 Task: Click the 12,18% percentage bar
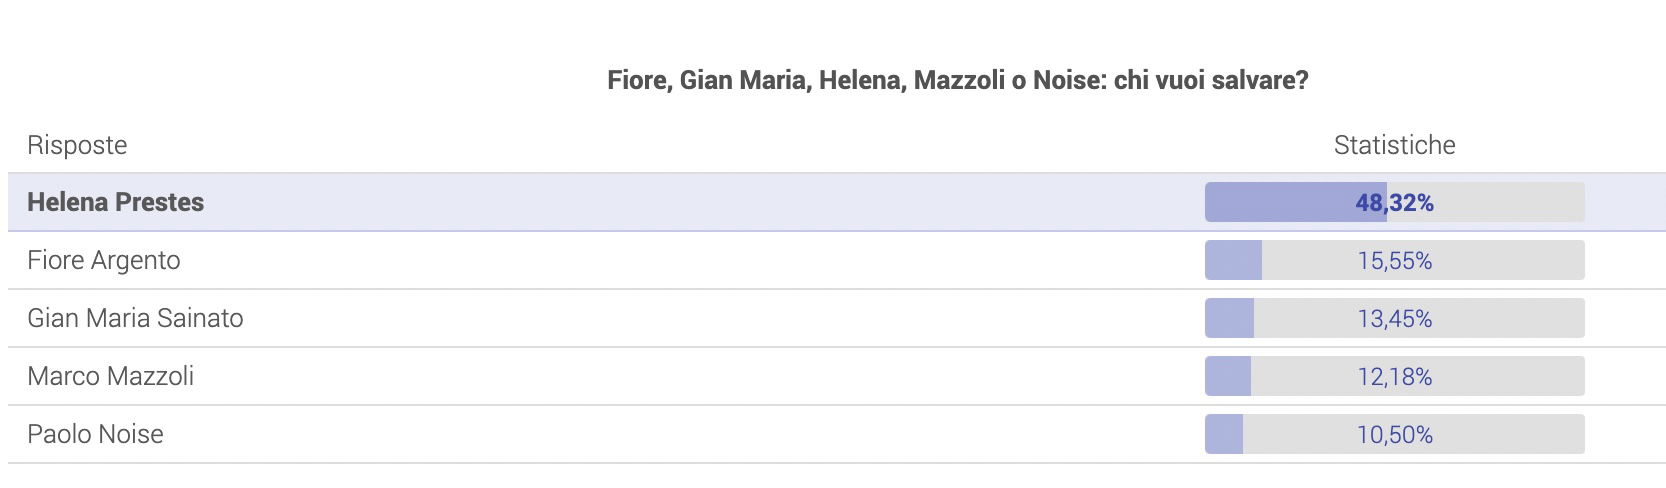tap(1395, 376)
